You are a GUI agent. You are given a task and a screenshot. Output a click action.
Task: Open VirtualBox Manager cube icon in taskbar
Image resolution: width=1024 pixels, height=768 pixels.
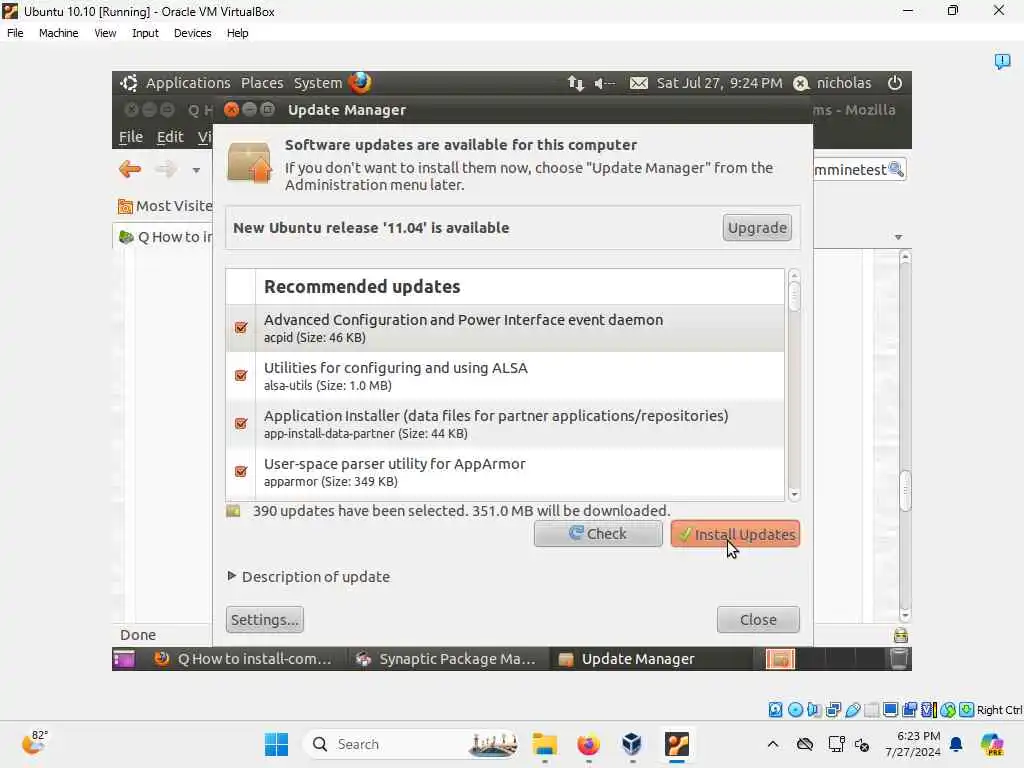(x=632, y=744)
